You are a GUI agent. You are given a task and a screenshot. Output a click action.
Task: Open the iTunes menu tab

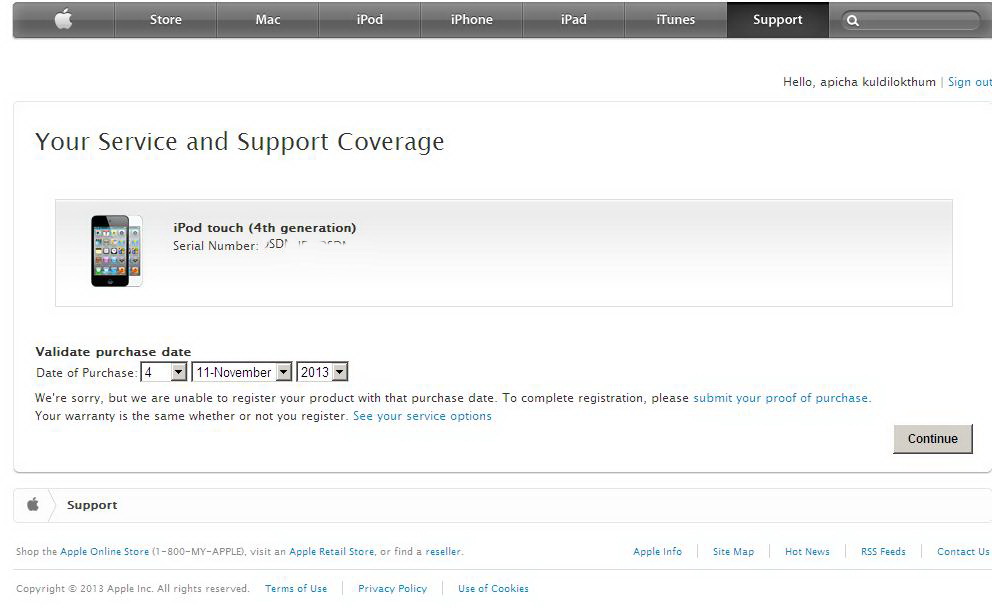point(675,20)
